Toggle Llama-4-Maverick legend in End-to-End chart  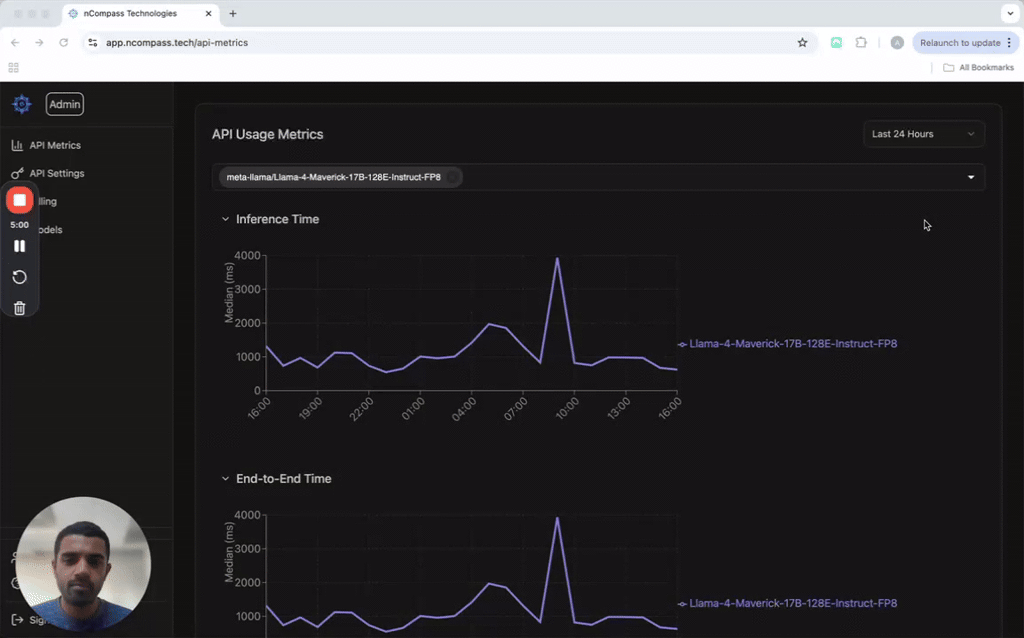point(788,603)
